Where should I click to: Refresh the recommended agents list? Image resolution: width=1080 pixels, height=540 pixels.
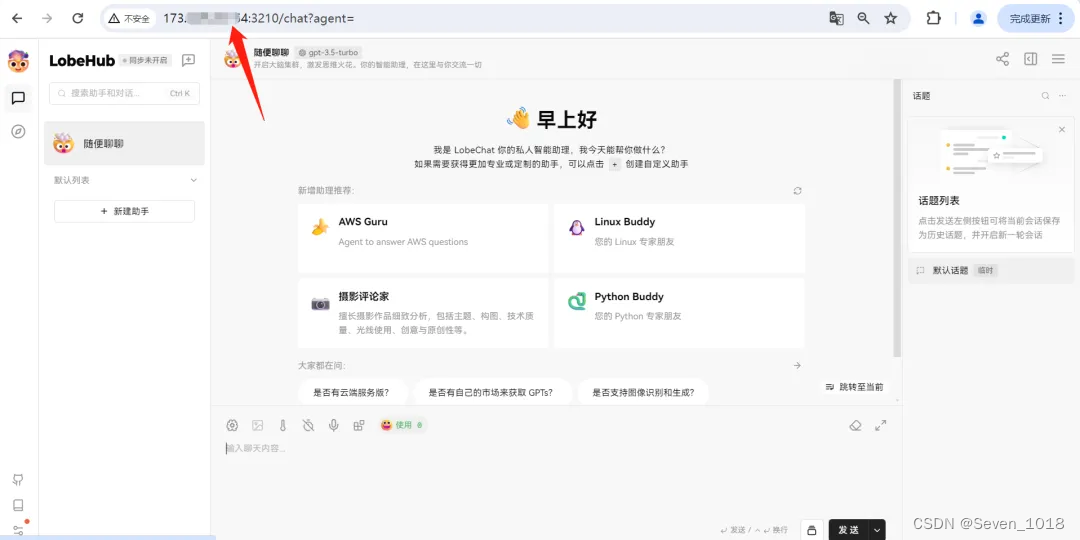(x=797, y=191)
